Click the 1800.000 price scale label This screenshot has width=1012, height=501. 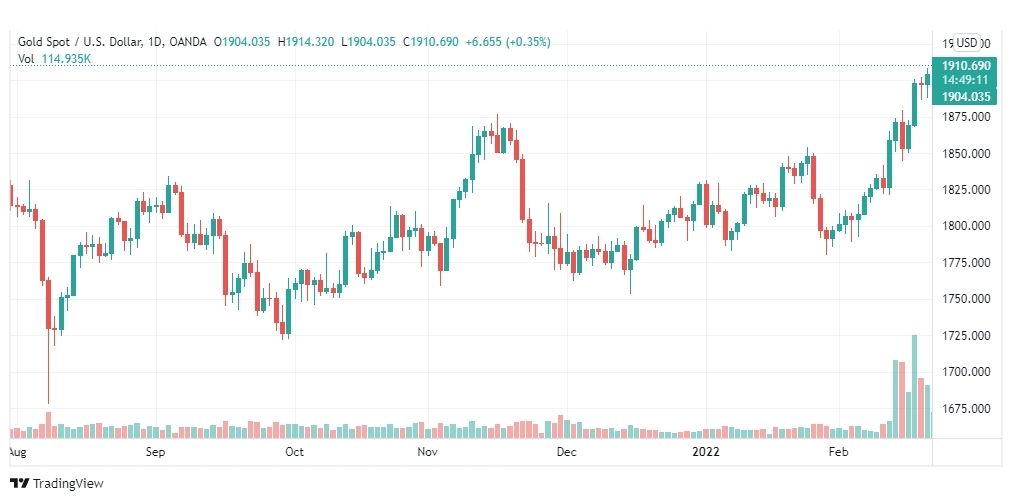pyautogui.click(x=966, y=226)
